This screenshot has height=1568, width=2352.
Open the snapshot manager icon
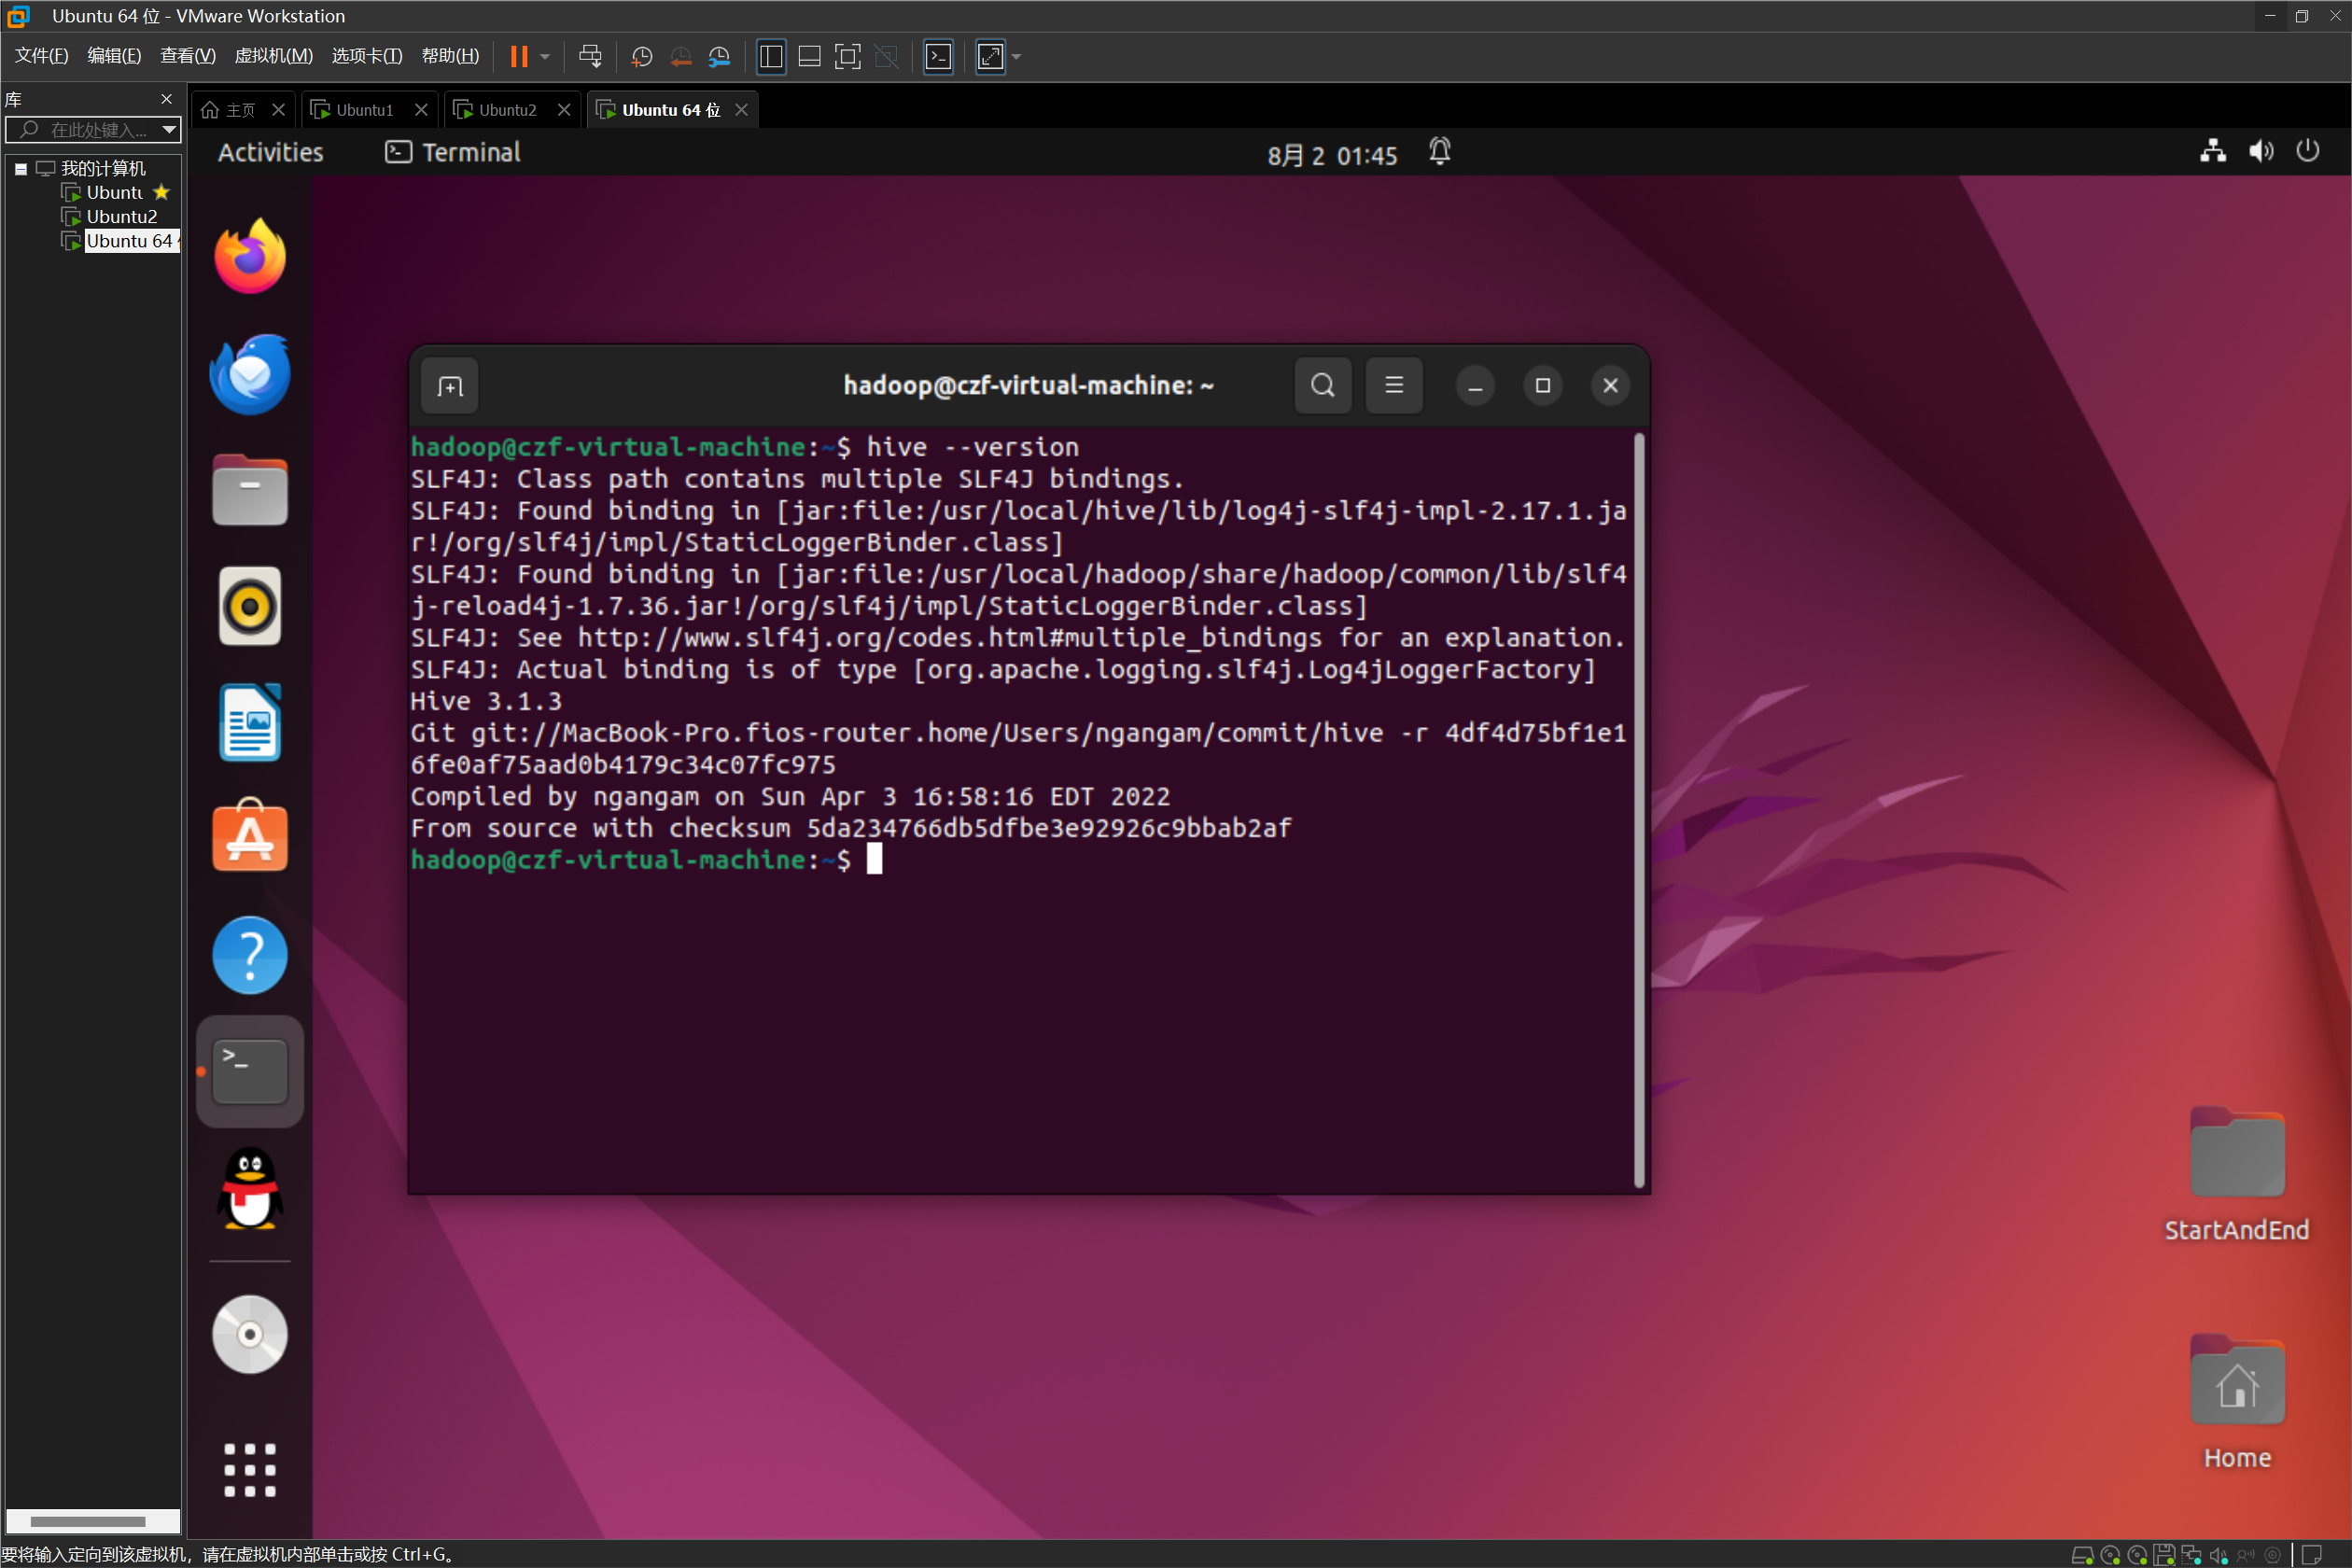[719, 57]
